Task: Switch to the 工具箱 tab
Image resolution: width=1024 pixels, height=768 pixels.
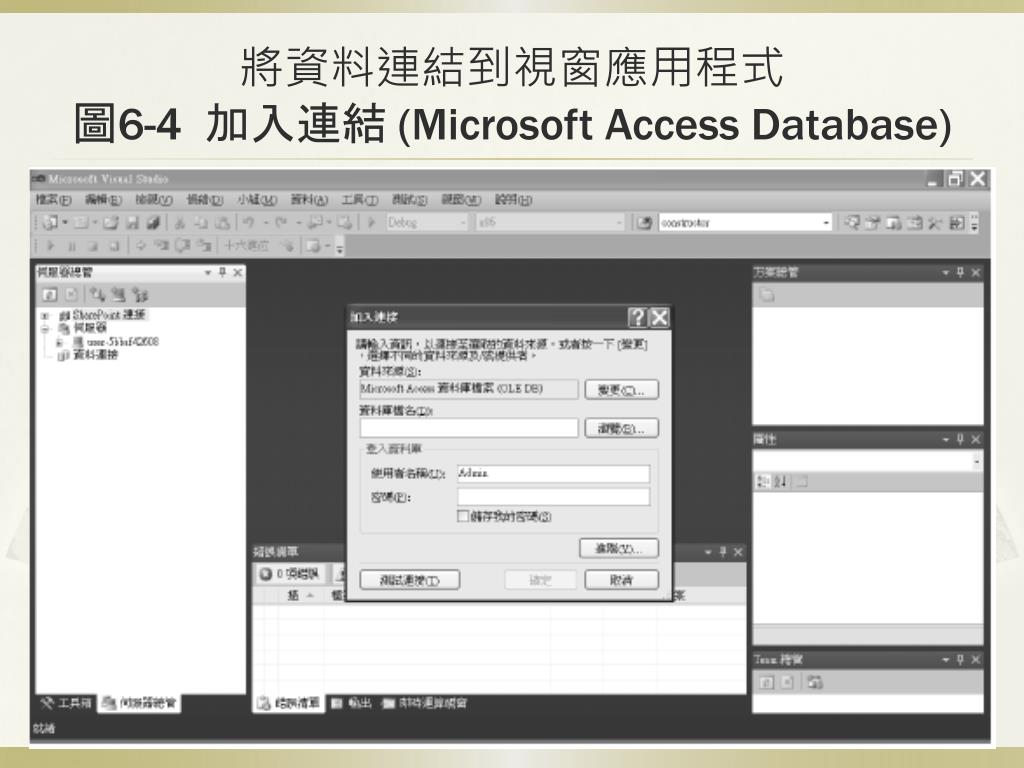Action: click(x=66, y=703)
